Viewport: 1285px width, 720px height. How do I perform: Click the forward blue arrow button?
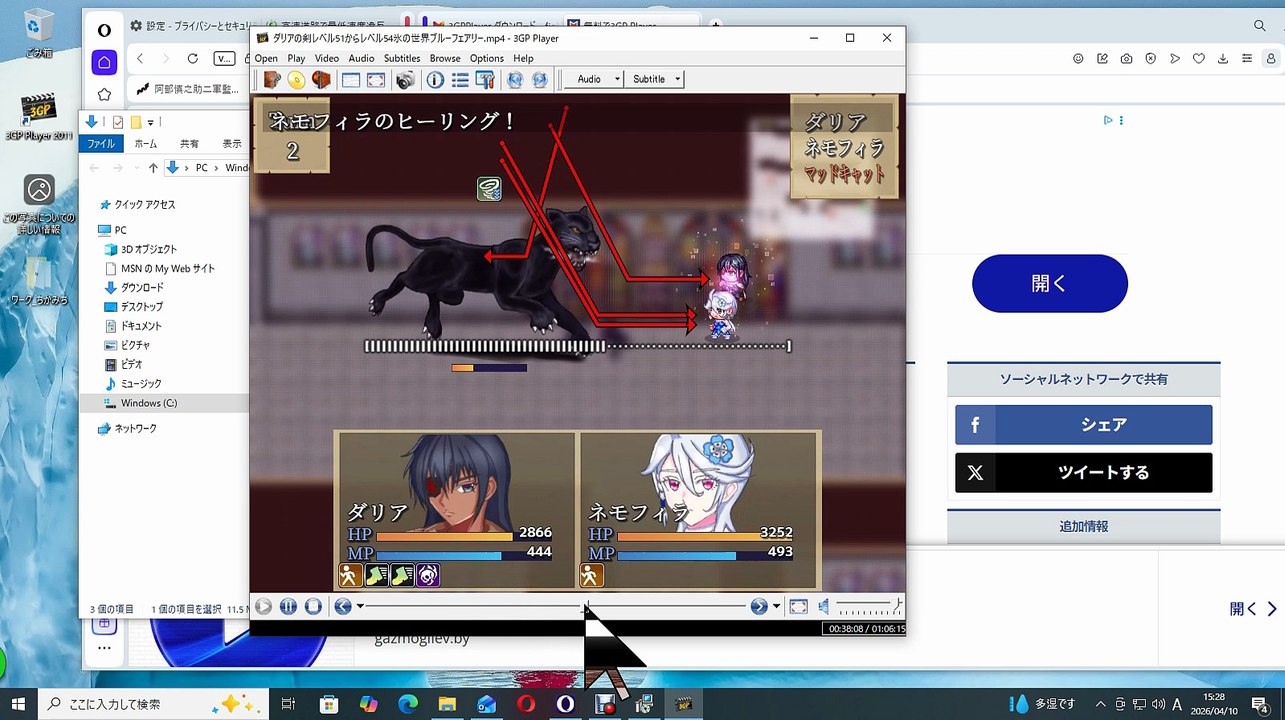pos(759,606)
